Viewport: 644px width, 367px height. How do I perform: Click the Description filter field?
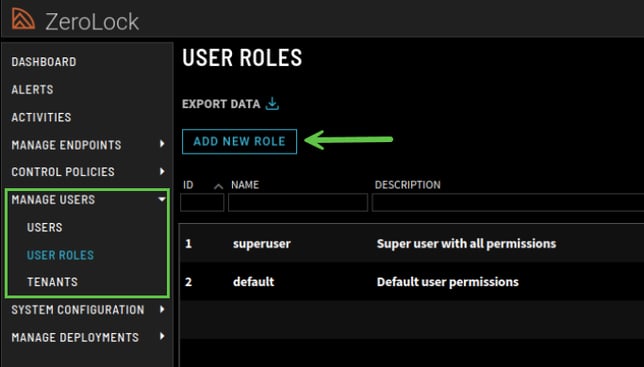point(508,203)
